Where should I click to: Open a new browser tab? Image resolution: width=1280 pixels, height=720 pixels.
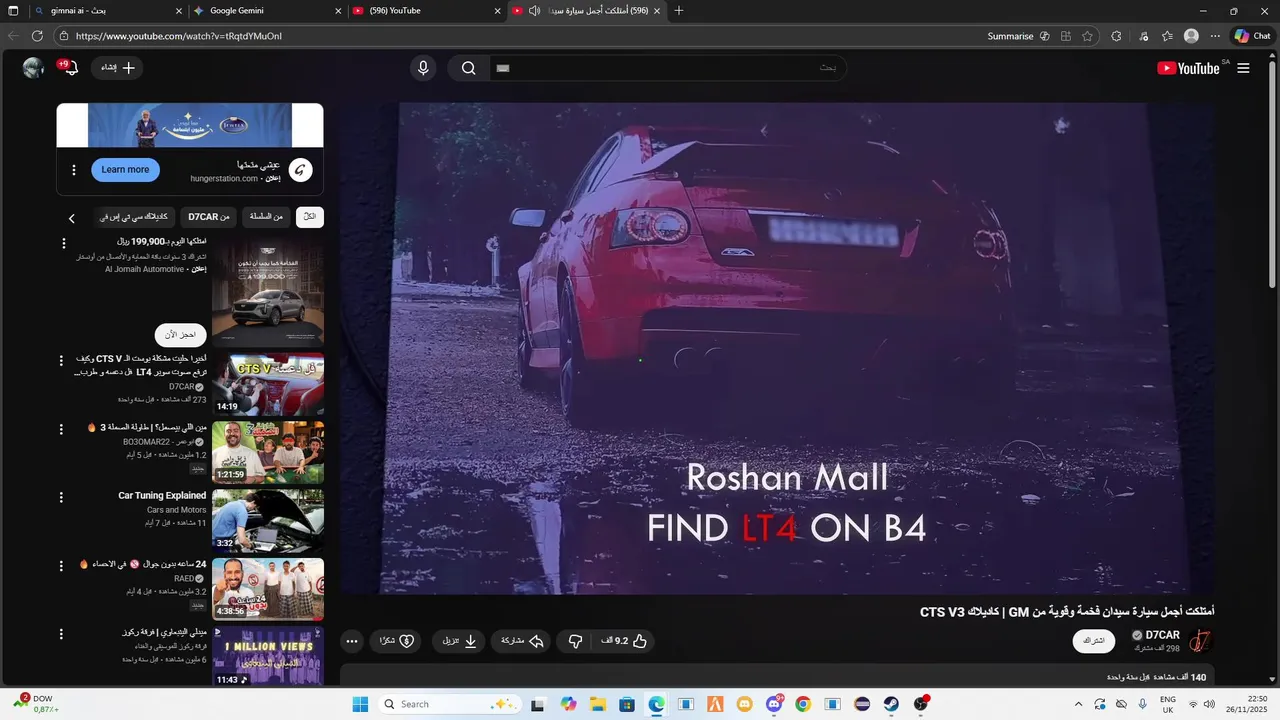click(x=679, y=11)
